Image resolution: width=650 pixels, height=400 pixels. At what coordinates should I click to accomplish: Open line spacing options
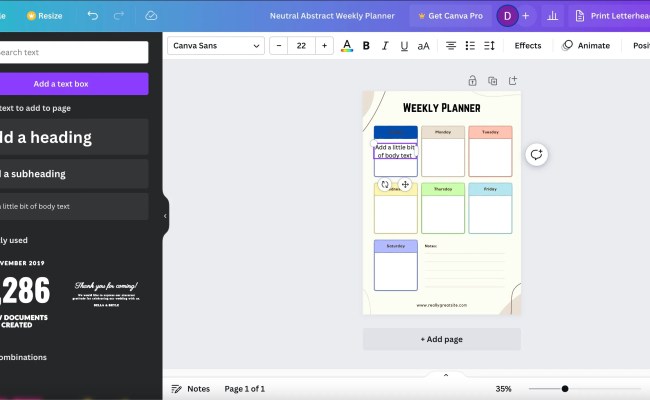point(489,46)
